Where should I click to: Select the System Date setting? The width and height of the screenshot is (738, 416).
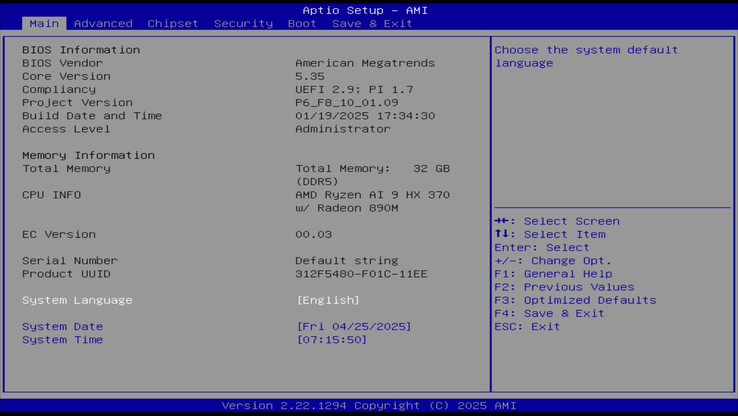(x=63, y=327)
